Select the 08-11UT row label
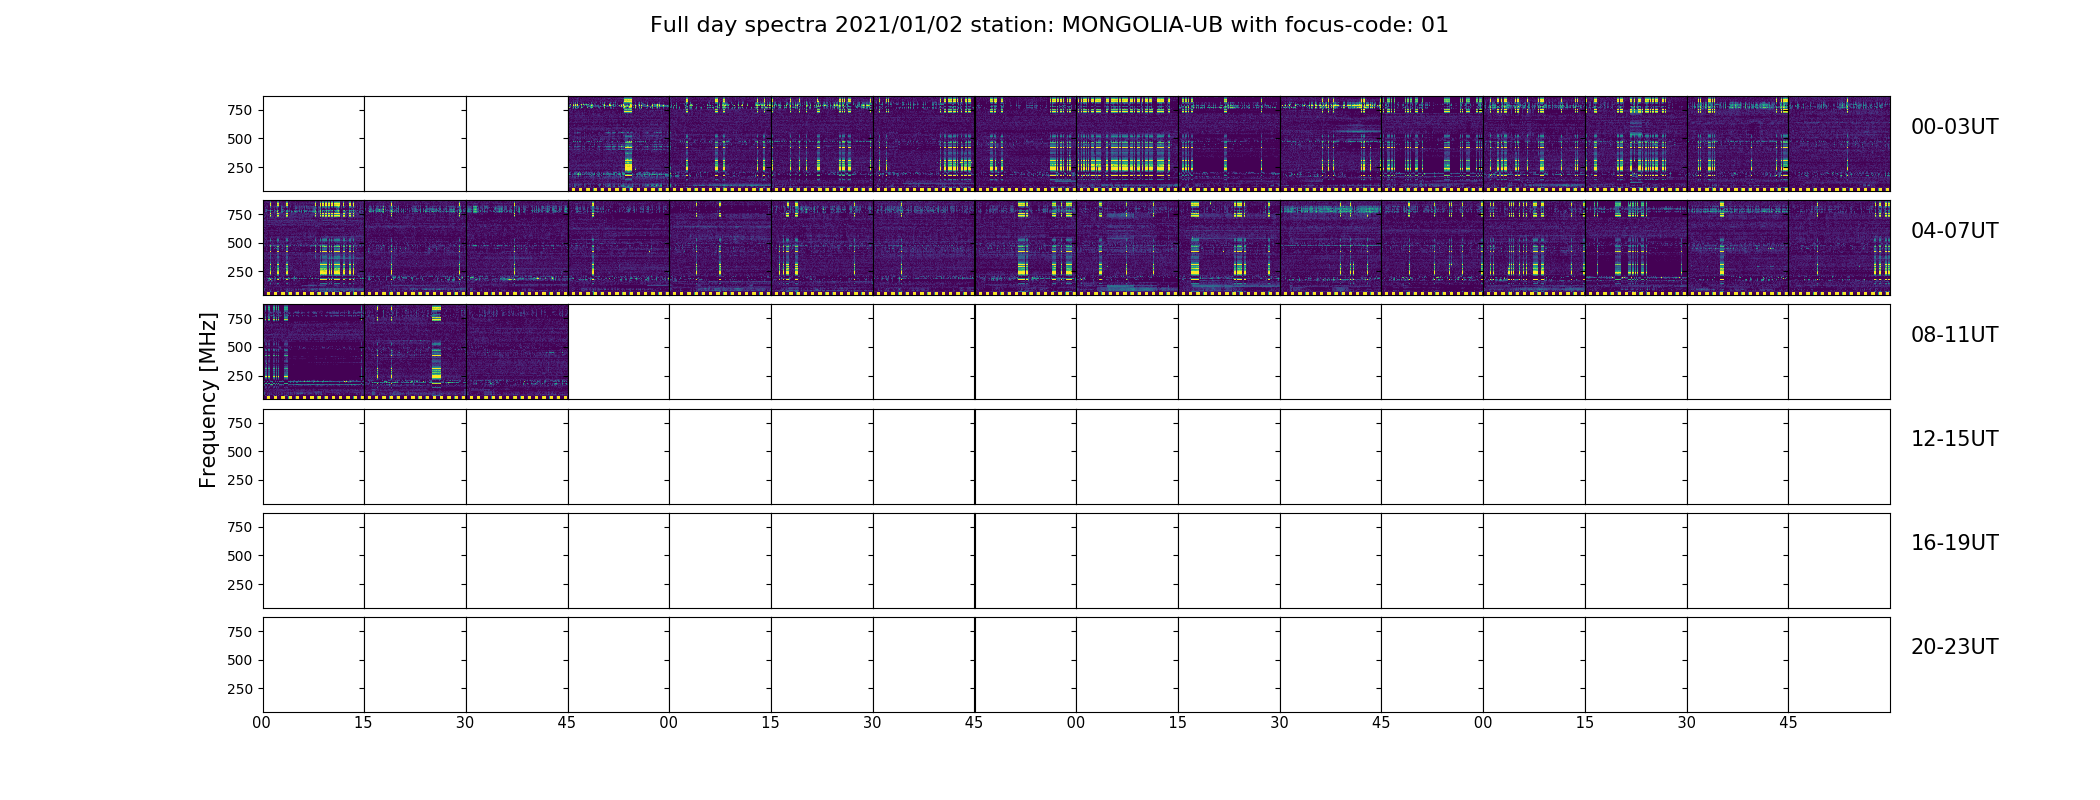2100x800 pixels. pos(1954,335)
